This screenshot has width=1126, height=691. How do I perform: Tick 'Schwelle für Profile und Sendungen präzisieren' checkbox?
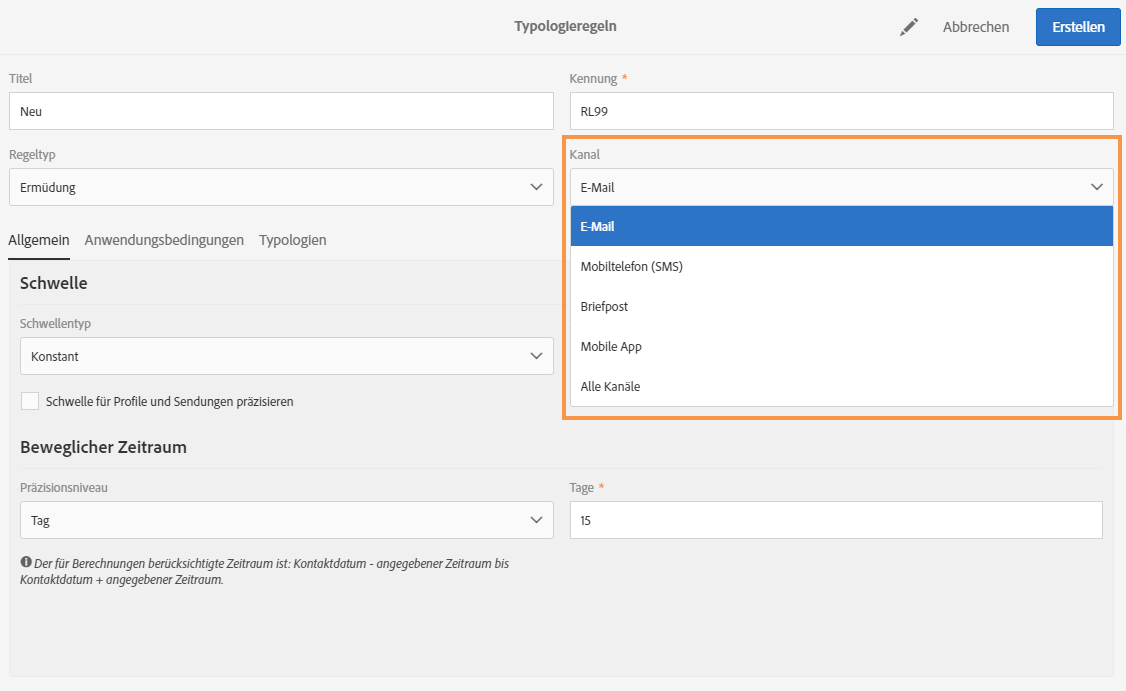(30, 401)
